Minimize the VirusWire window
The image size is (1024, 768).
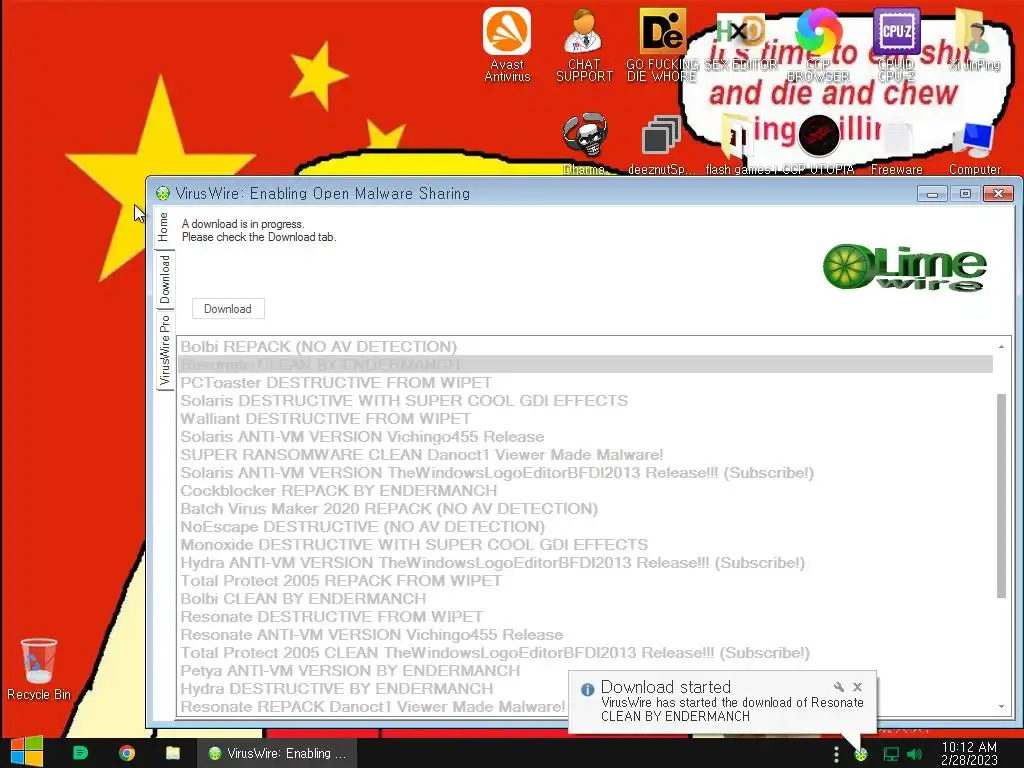(932, 193)
